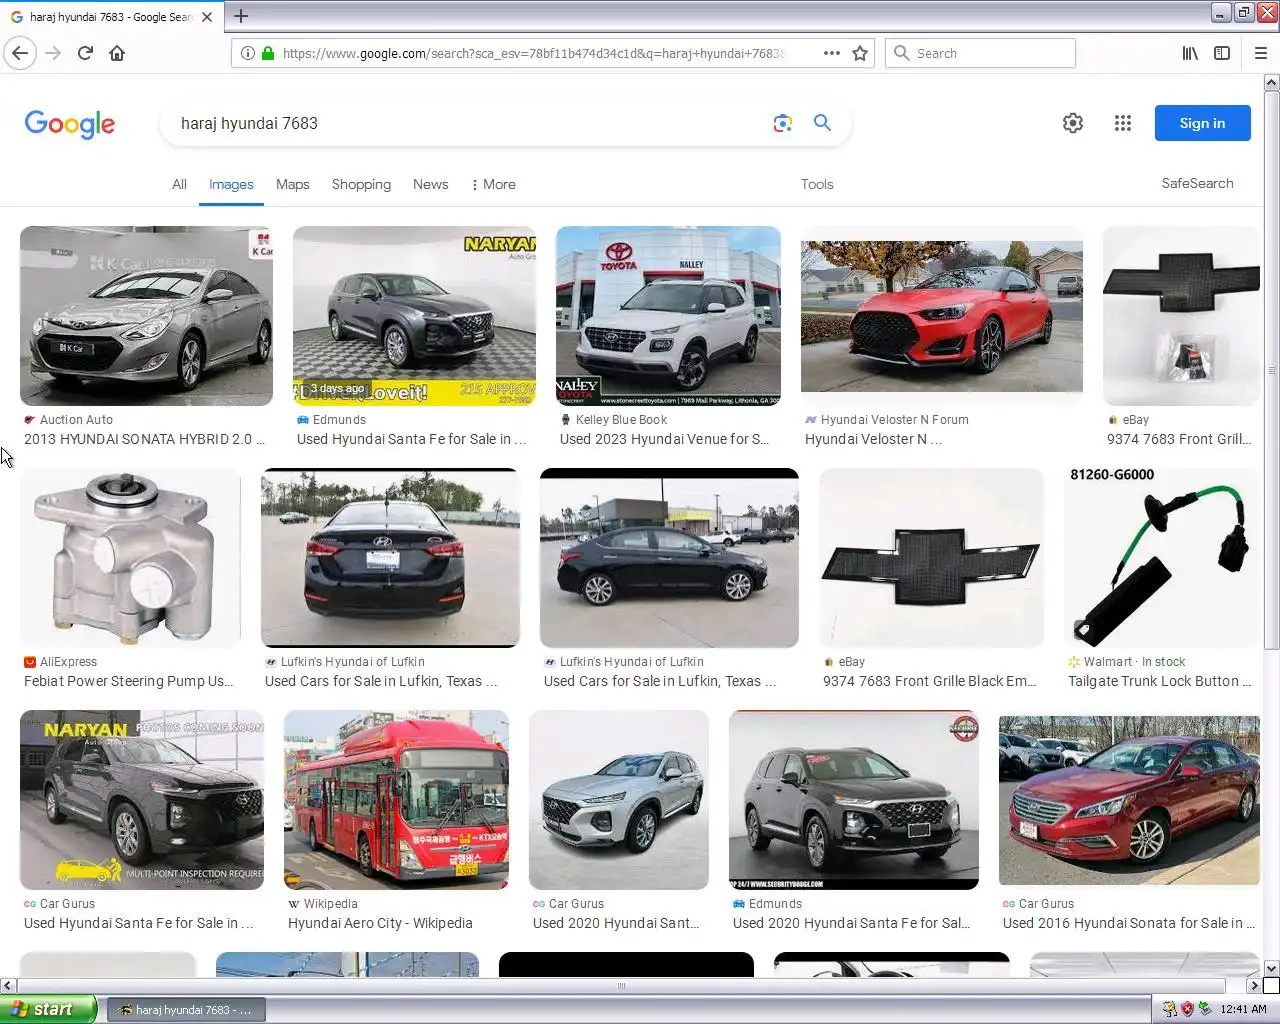Toggle the sidebar view icon
This screenshot has height=1024, width=1280.
(x=1222, y=53)
